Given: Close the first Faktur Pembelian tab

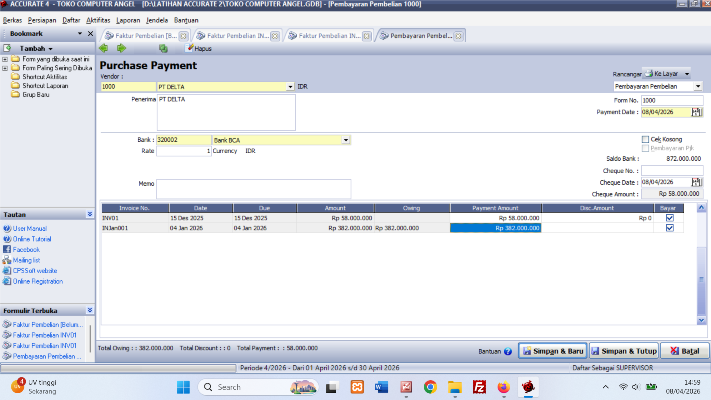Looking at the screenshot, I should click(183, 36).
